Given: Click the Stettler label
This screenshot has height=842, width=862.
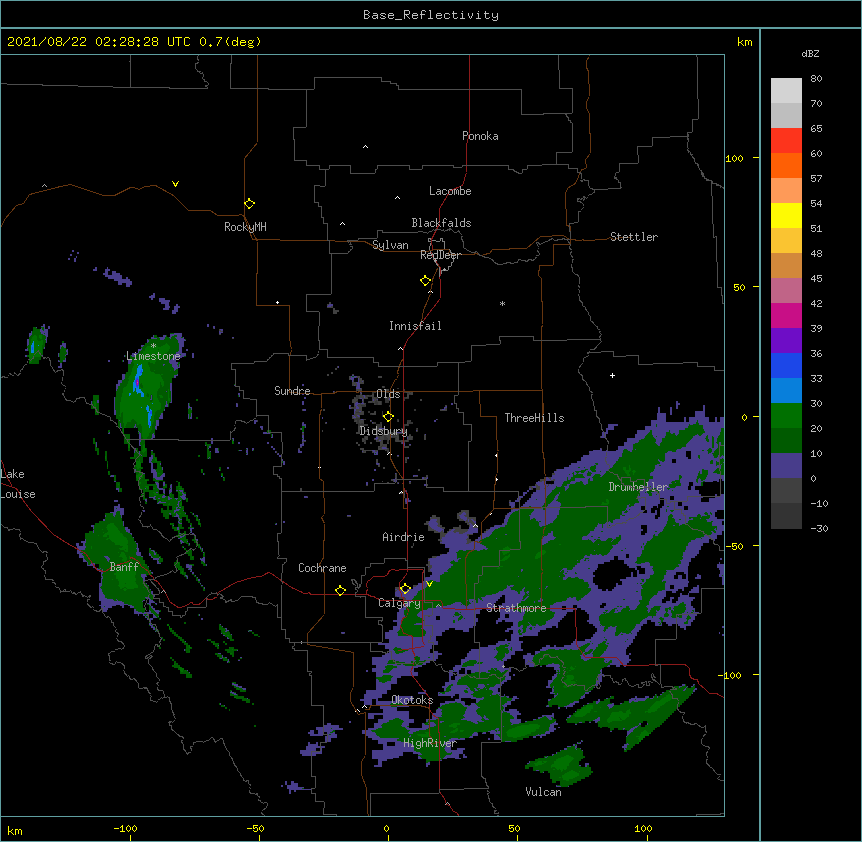Looking at the screenshot, I should (x=634, y=237).
